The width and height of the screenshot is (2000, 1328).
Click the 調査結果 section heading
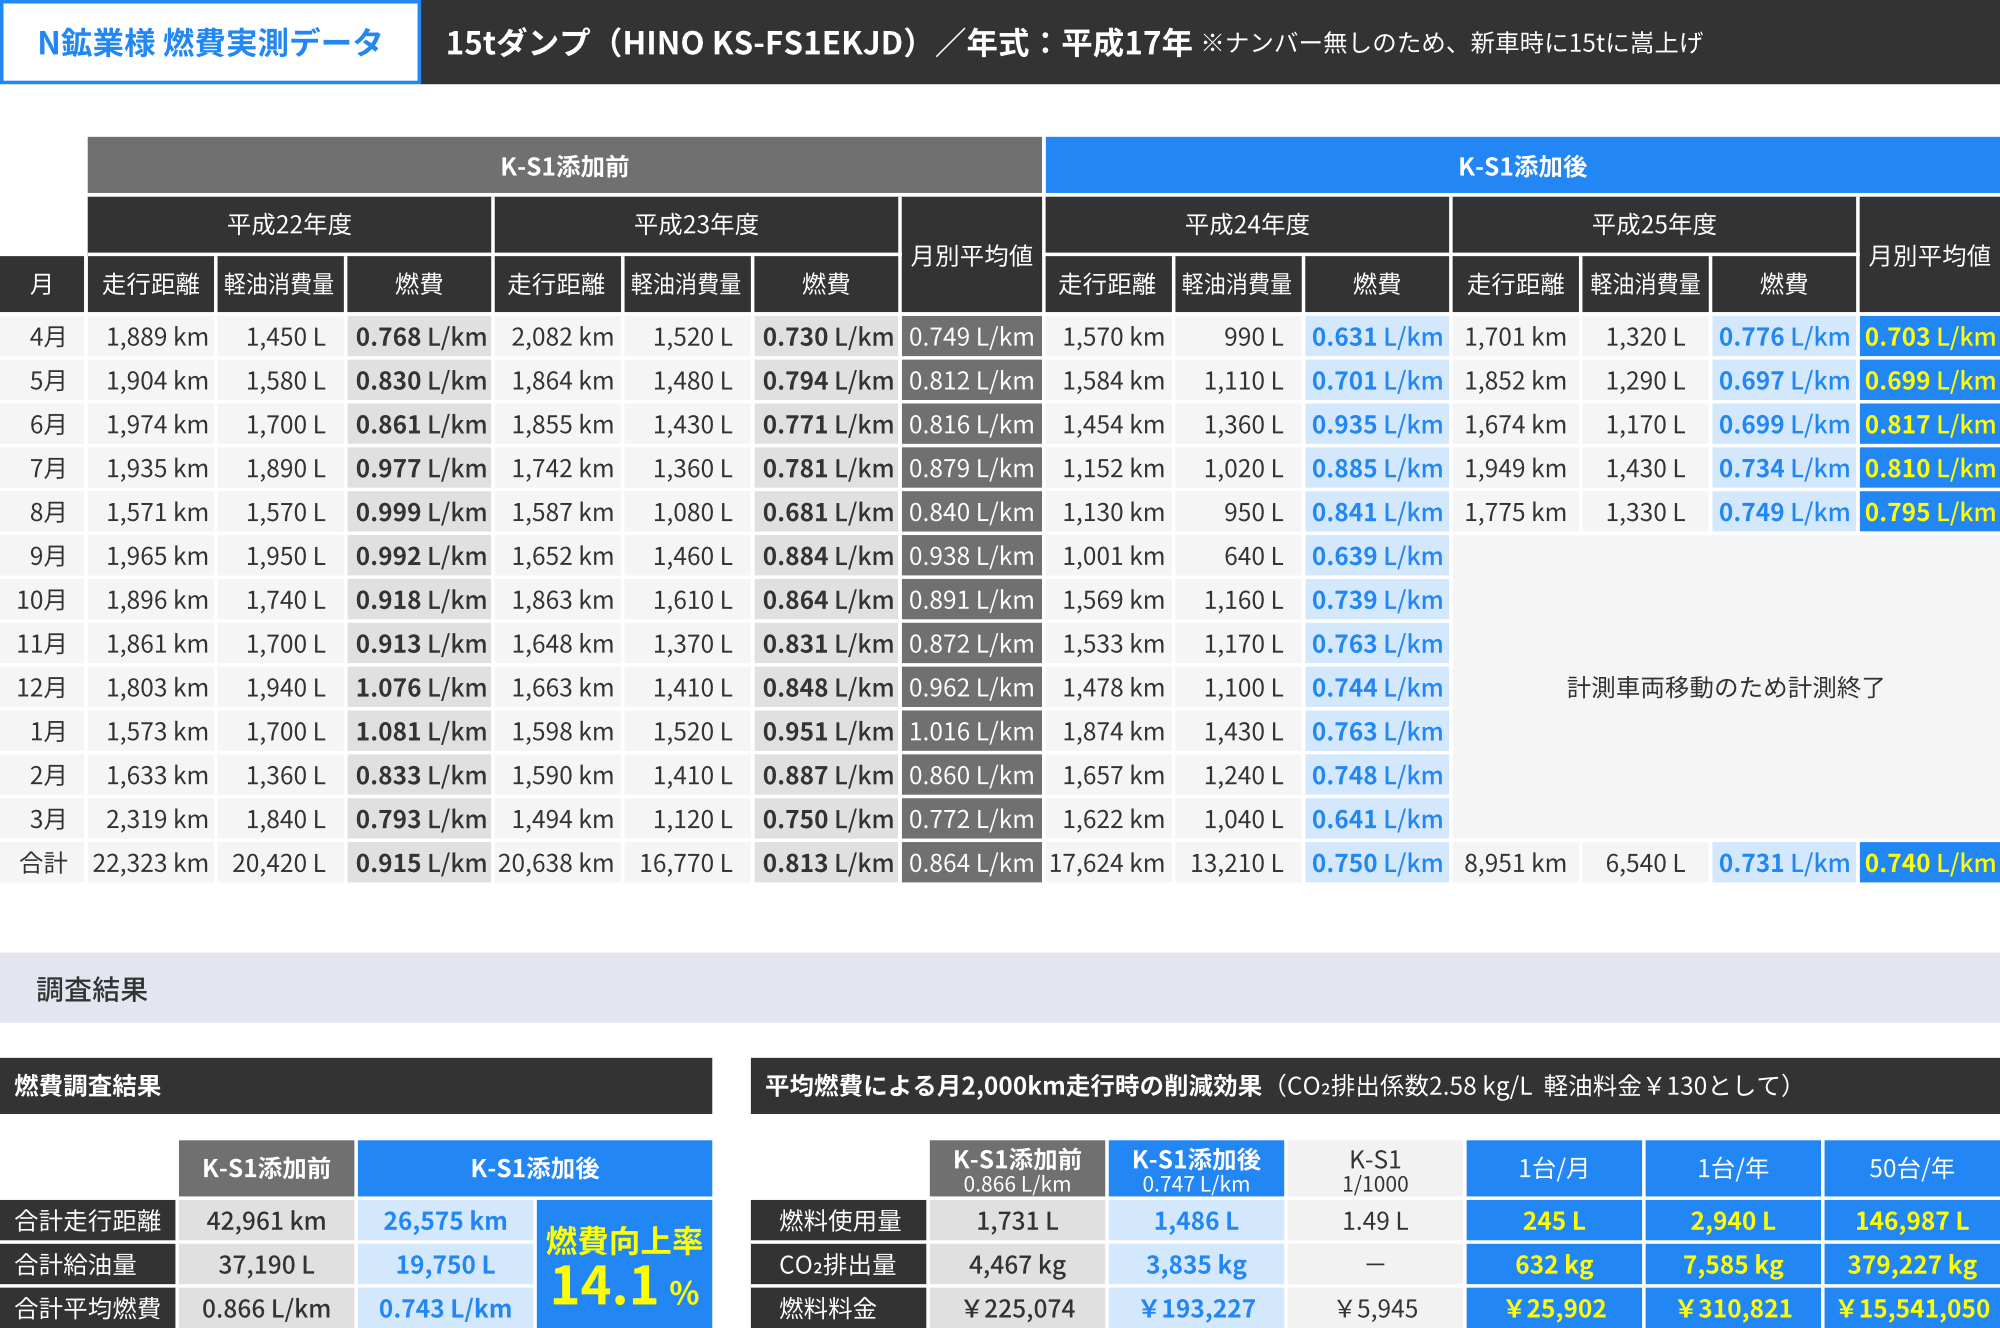92,989
